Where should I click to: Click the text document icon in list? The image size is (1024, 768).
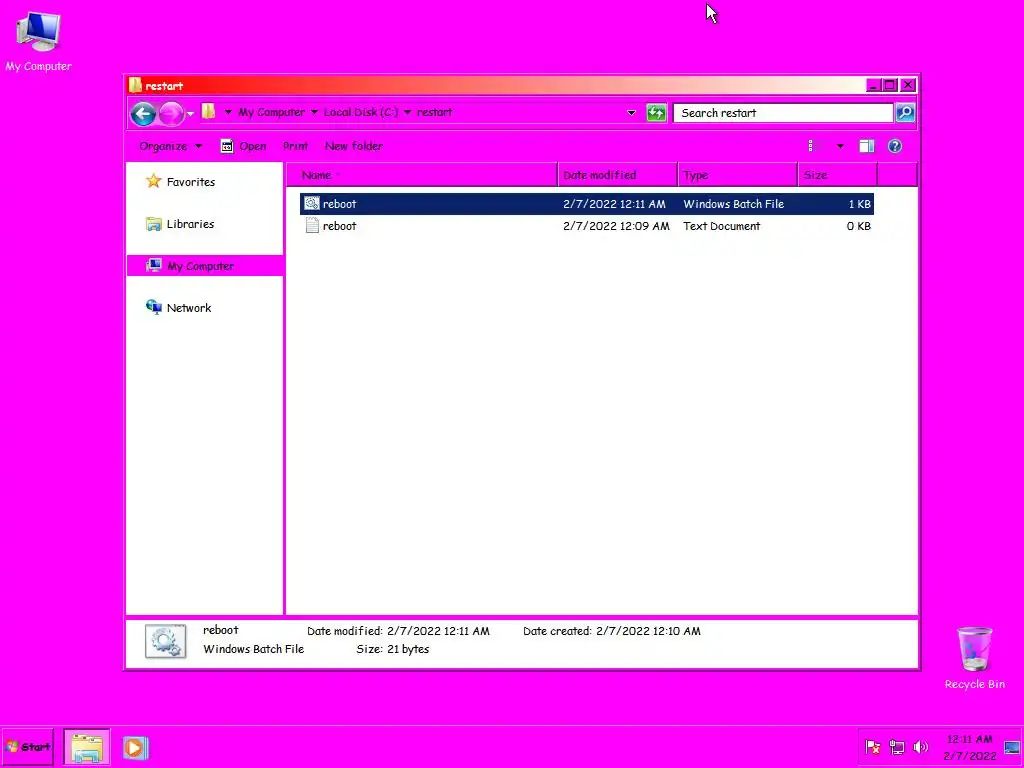point(312,226)
